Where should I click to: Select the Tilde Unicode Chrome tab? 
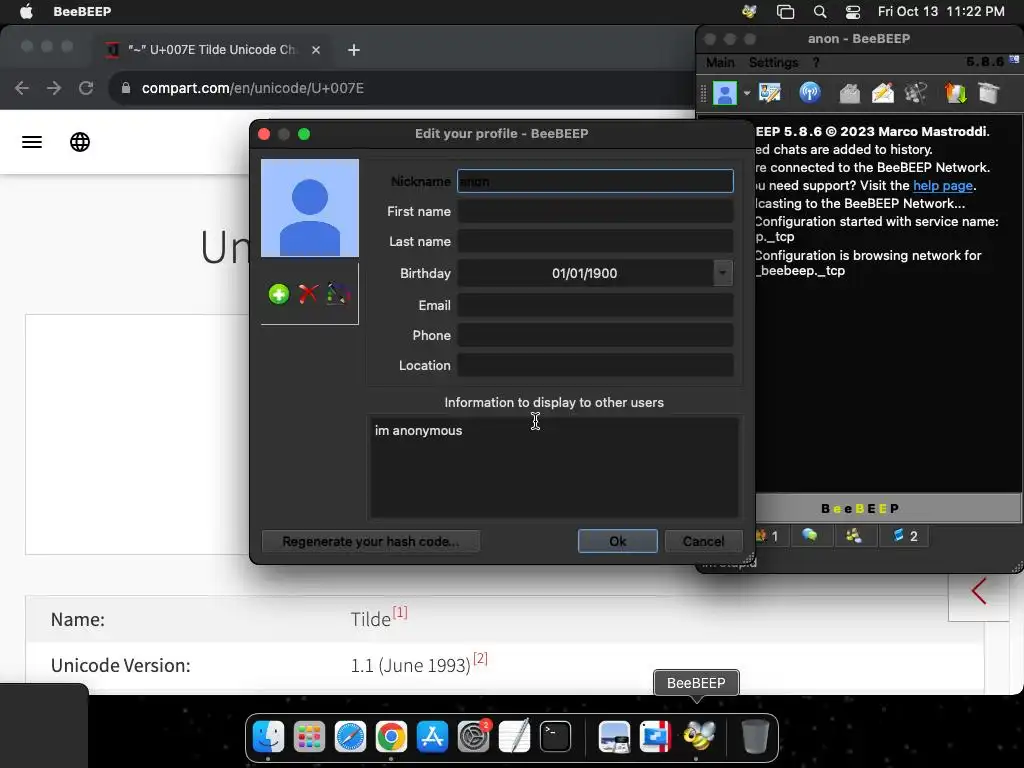tap(210, 50)
